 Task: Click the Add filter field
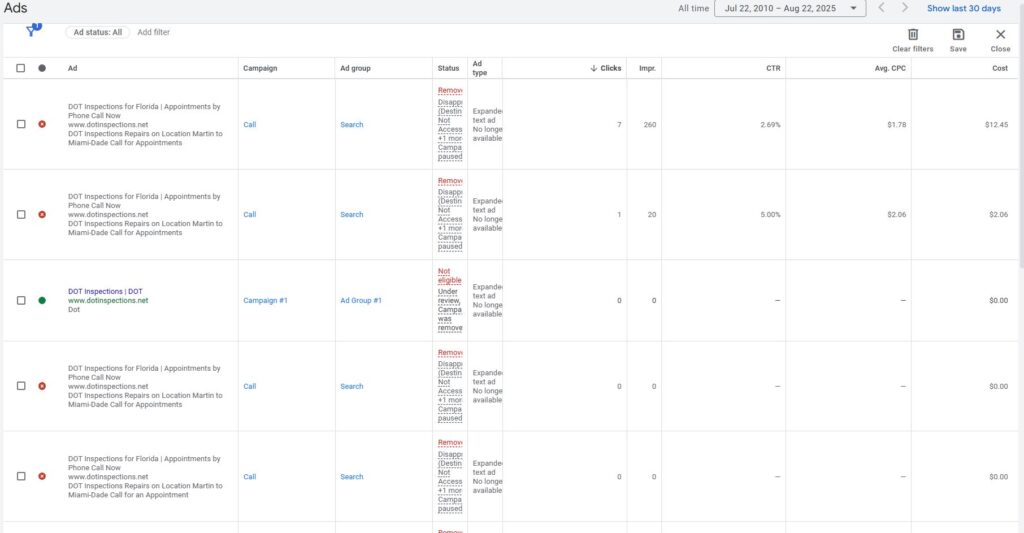pyautogui.click(x=153, y=32)
